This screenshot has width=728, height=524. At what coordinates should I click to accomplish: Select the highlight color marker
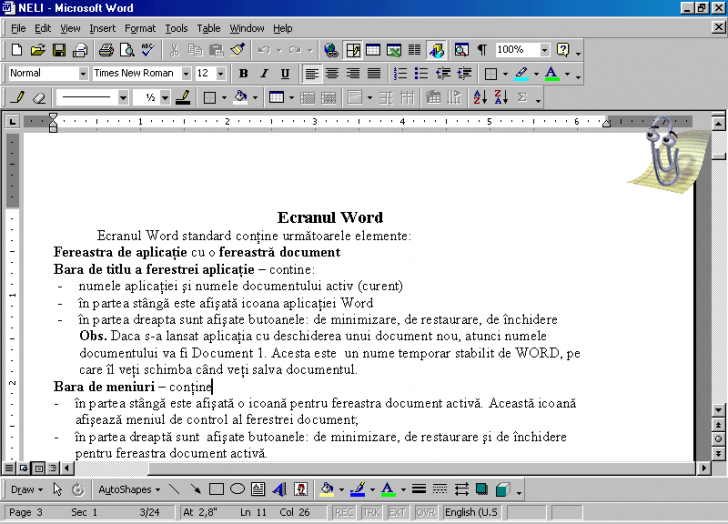[522, 73]
